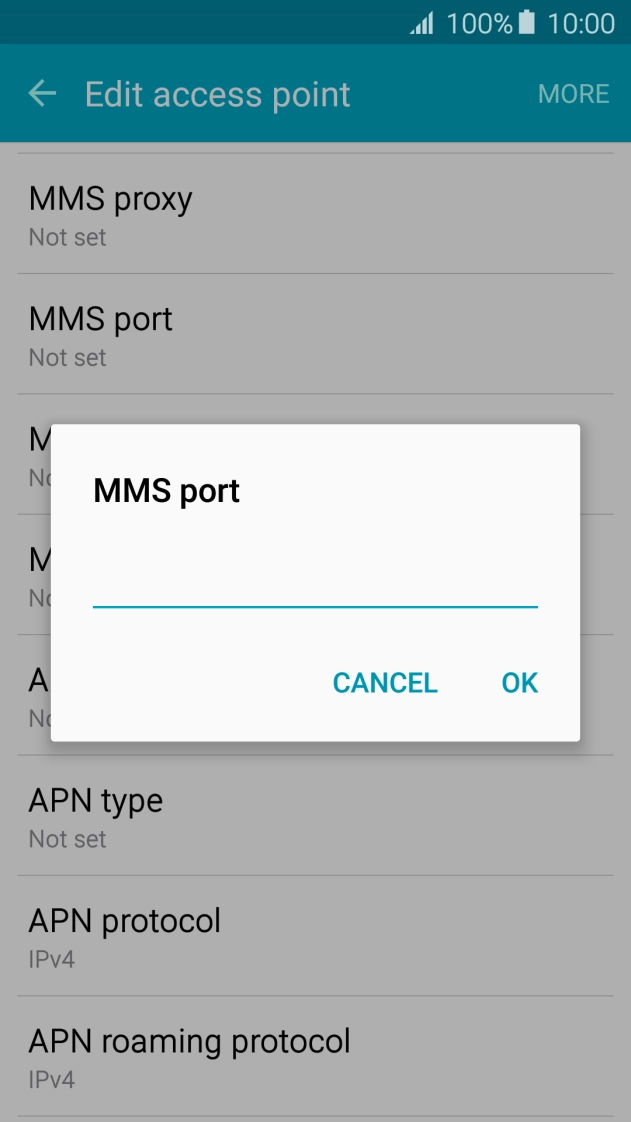This screenshot has width=631, height=1122.
Task: Tap IPv4 value under APN protocol
Action: [52, 959]
